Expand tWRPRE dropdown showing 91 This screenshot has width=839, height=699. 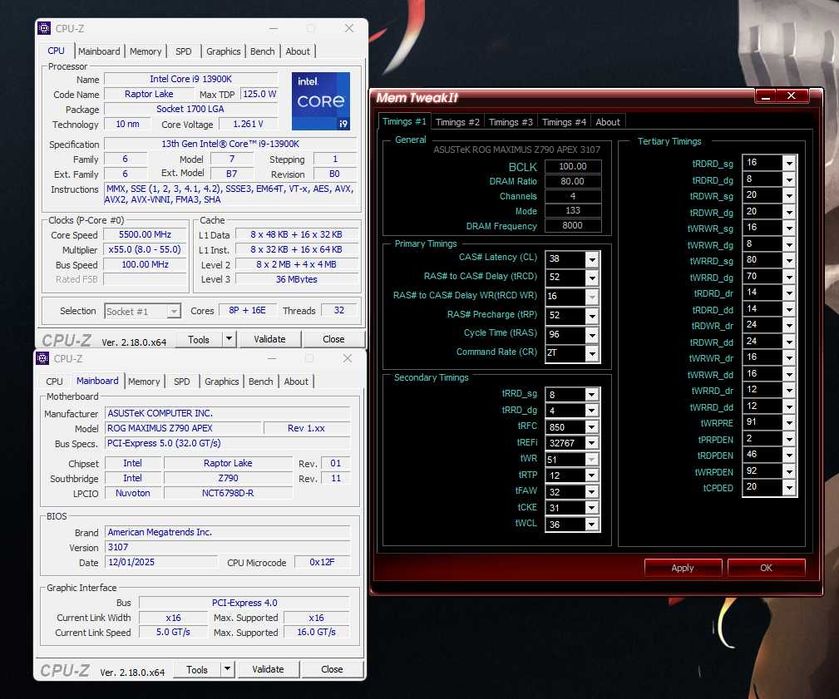789,423
